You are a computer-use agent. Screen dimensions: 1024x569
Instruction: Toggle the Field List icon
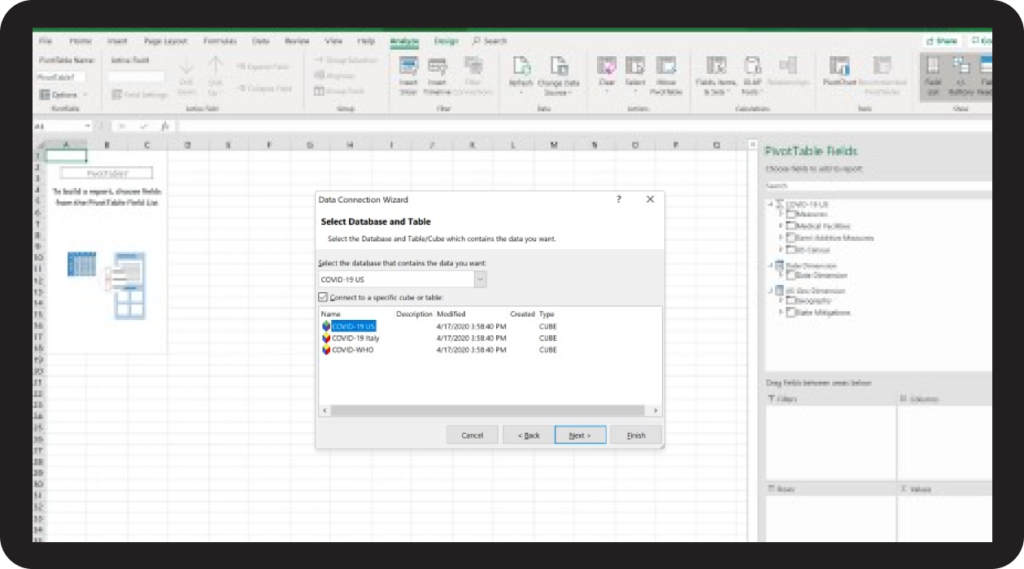[x=933, y=67]
